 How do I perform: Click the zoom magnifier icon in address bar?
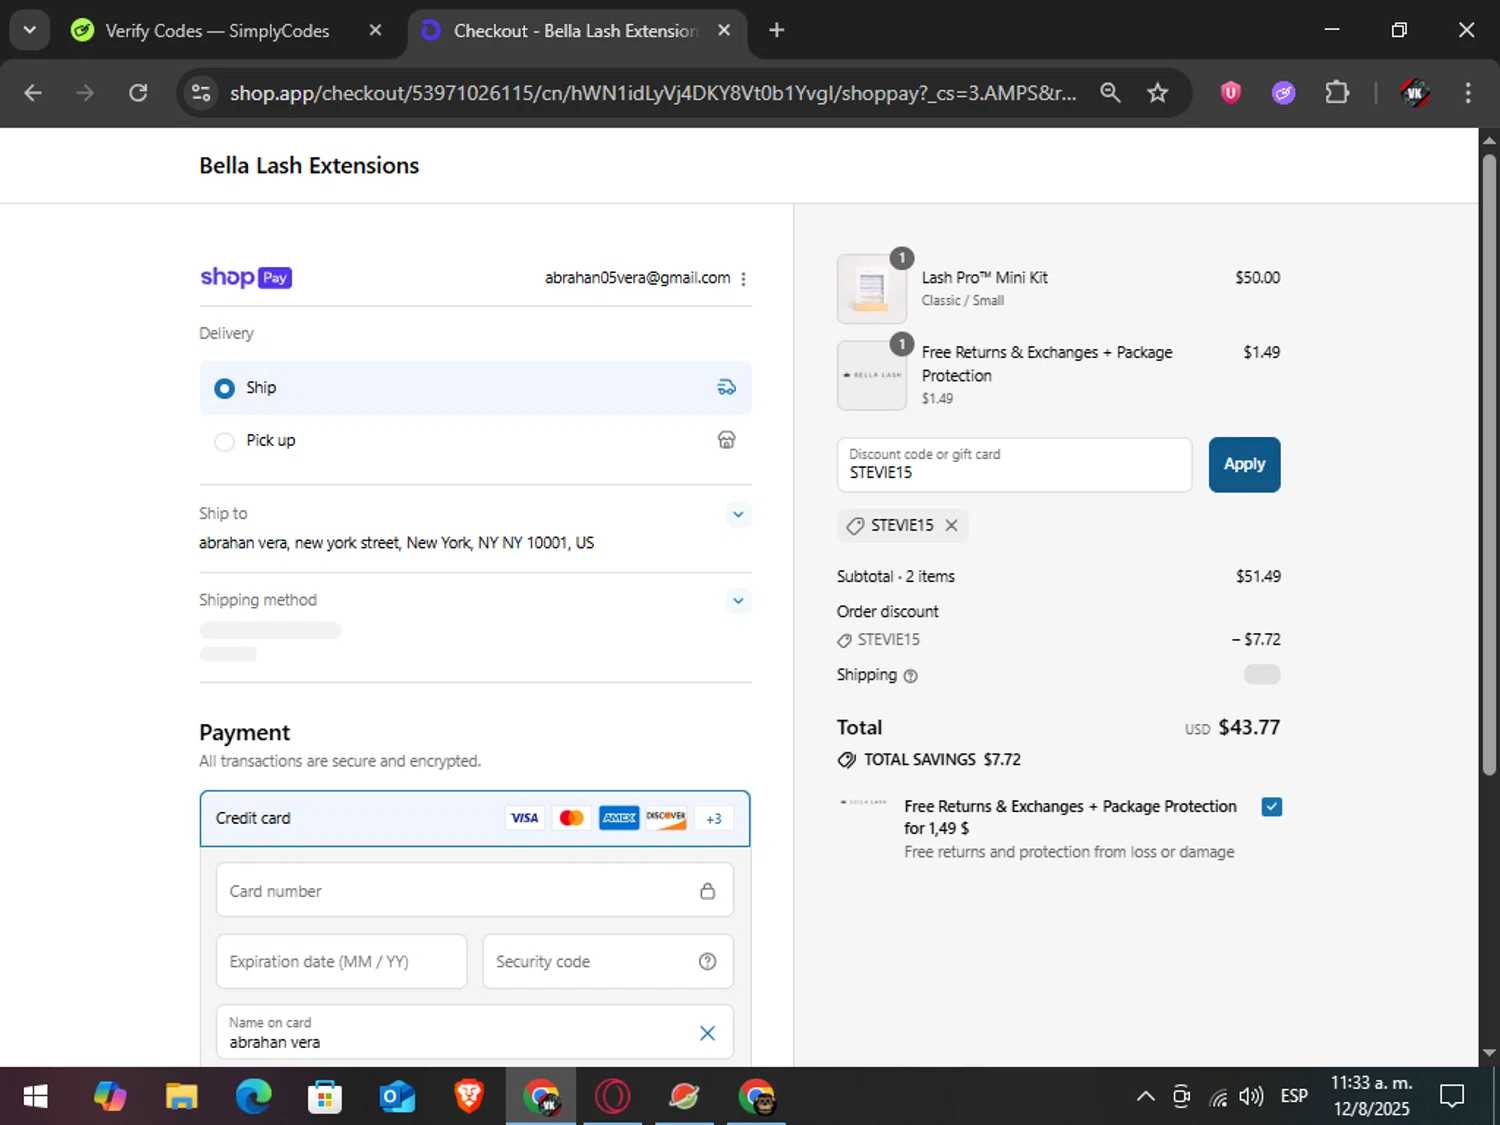[1110, 93]
